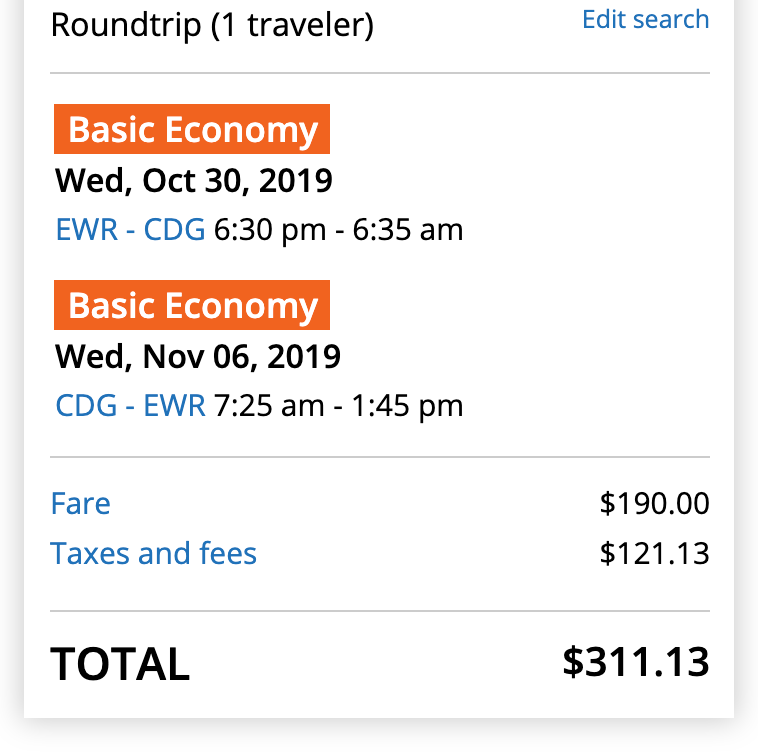The height and width of the screenshot is (756, 758).
Task: Click the TOTAL label
Action: click(120, 664)
